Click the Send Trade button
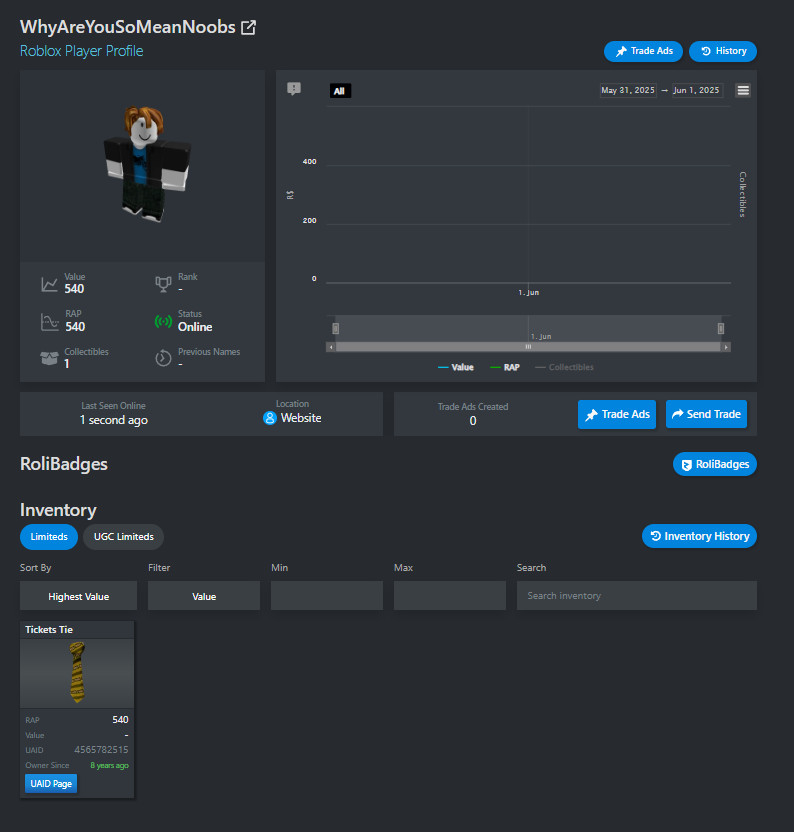This screenshot has height=832, width=794. coord(706,414)
